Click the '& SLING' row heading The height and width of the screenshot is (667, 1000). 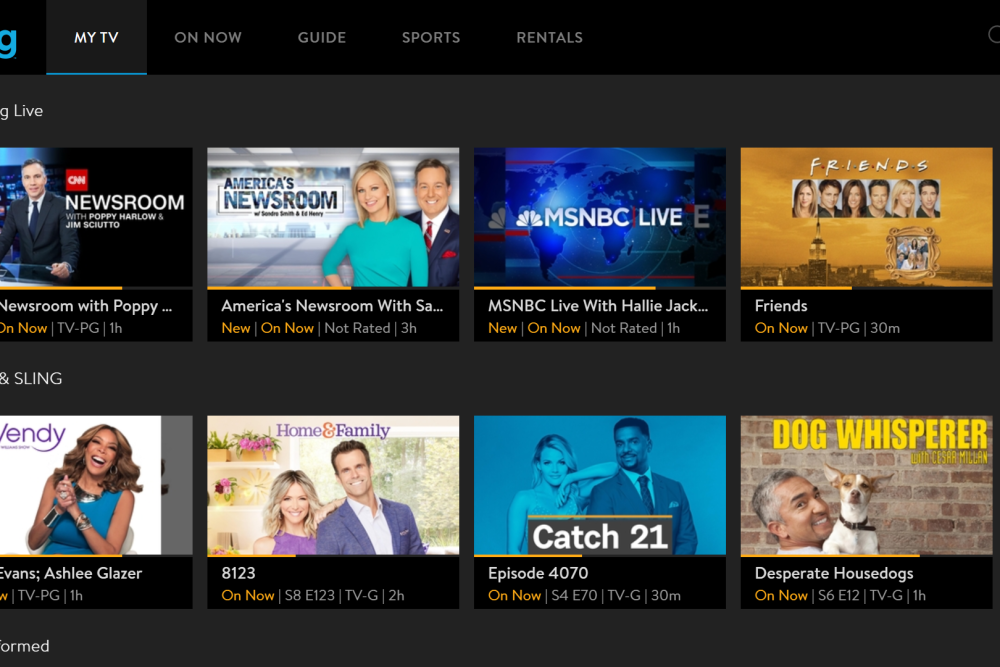[31, 379]
